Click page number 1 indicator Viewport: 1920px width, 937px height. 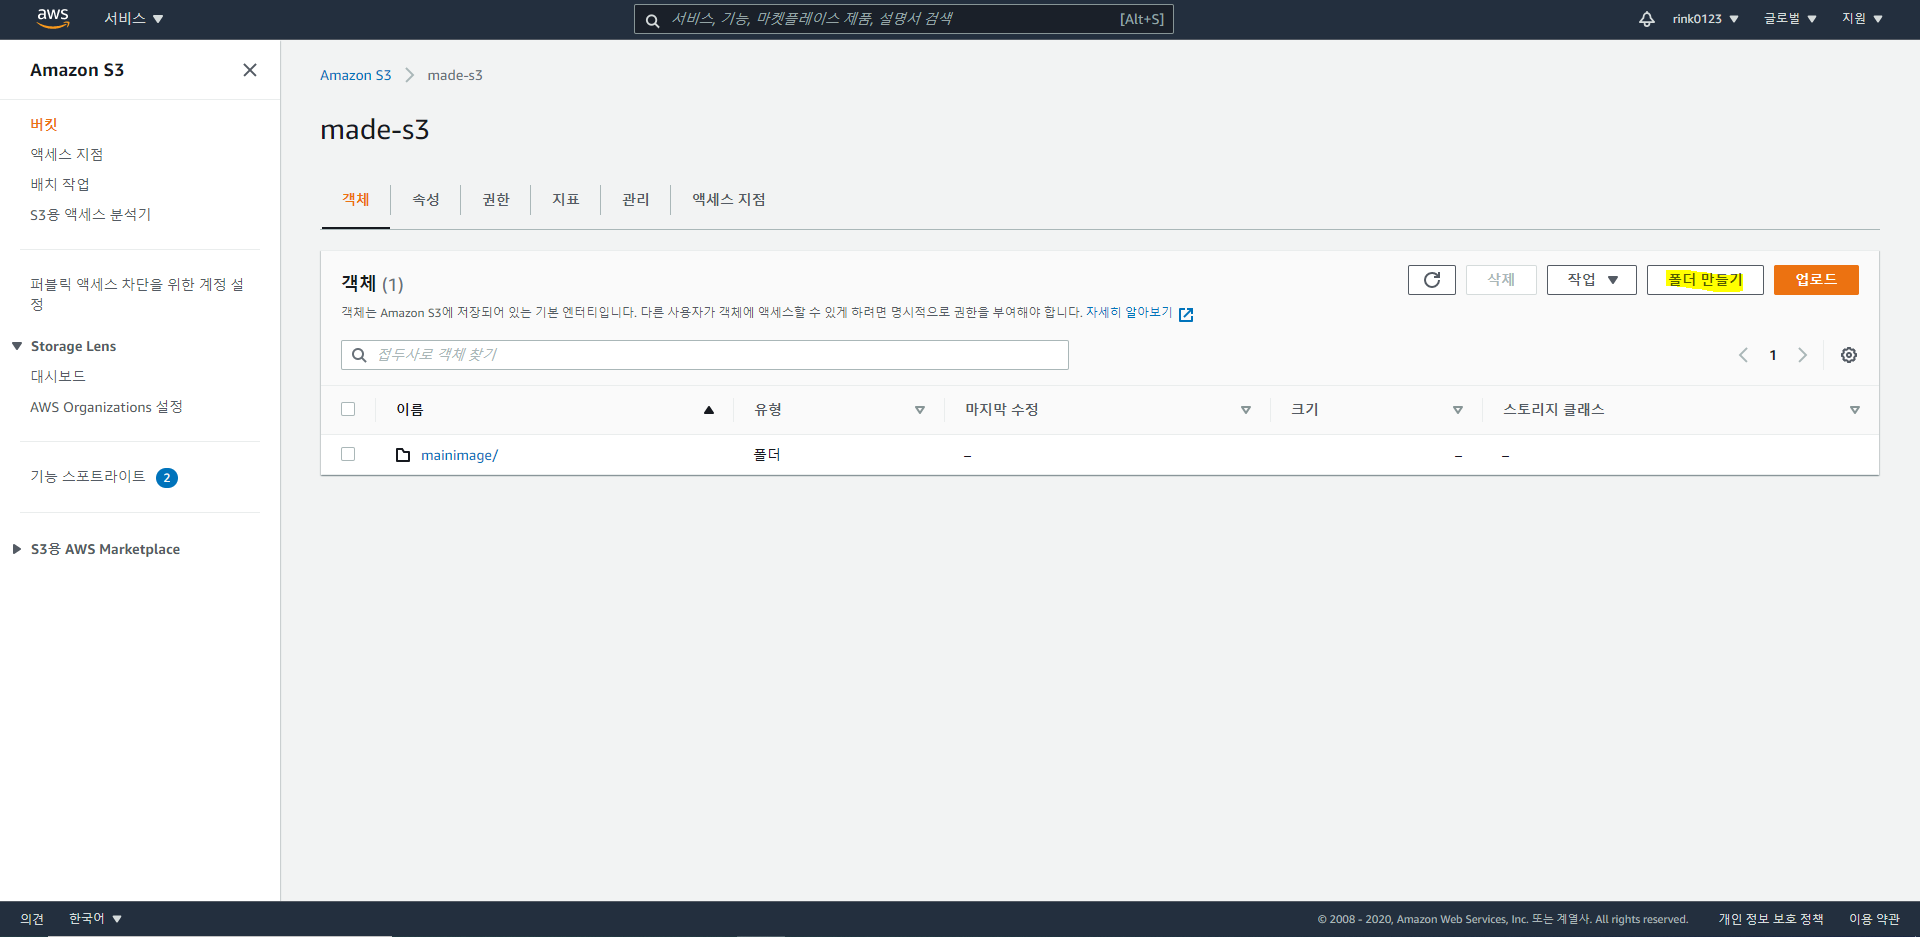(x=1773, y=355)
